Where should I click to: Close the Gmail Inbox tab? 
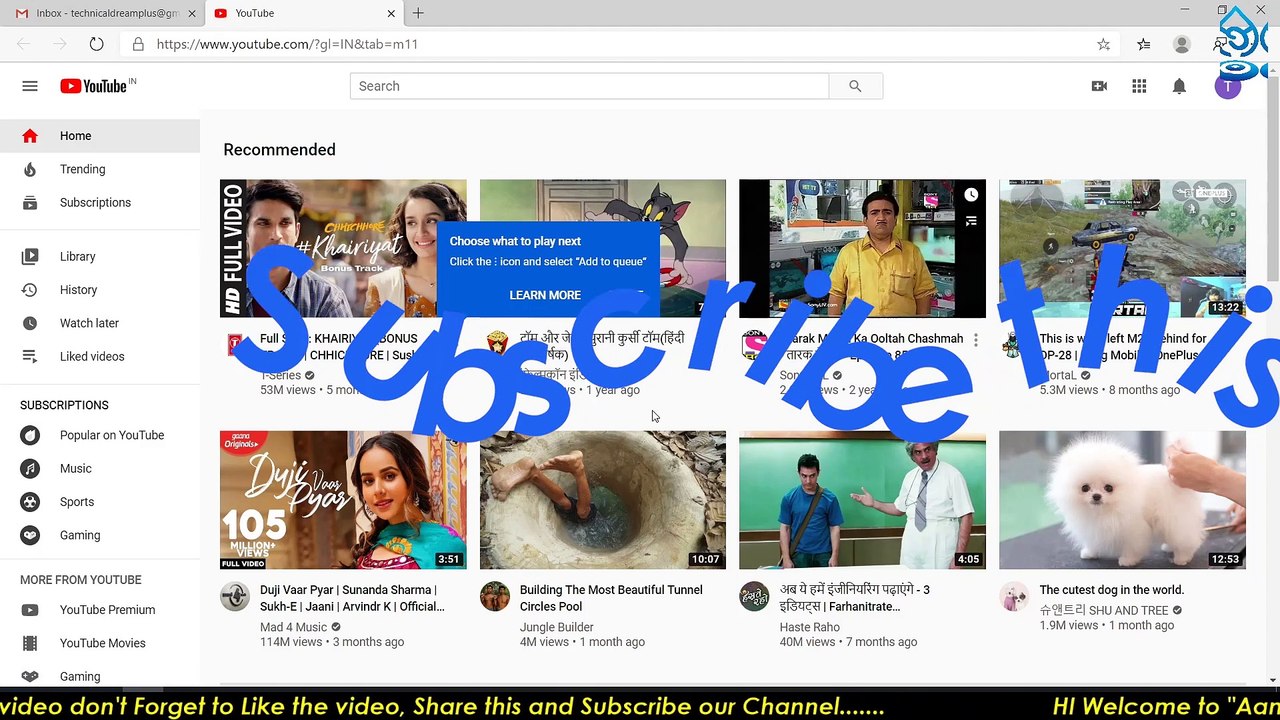pyautogui.click(x=192, y=13)
